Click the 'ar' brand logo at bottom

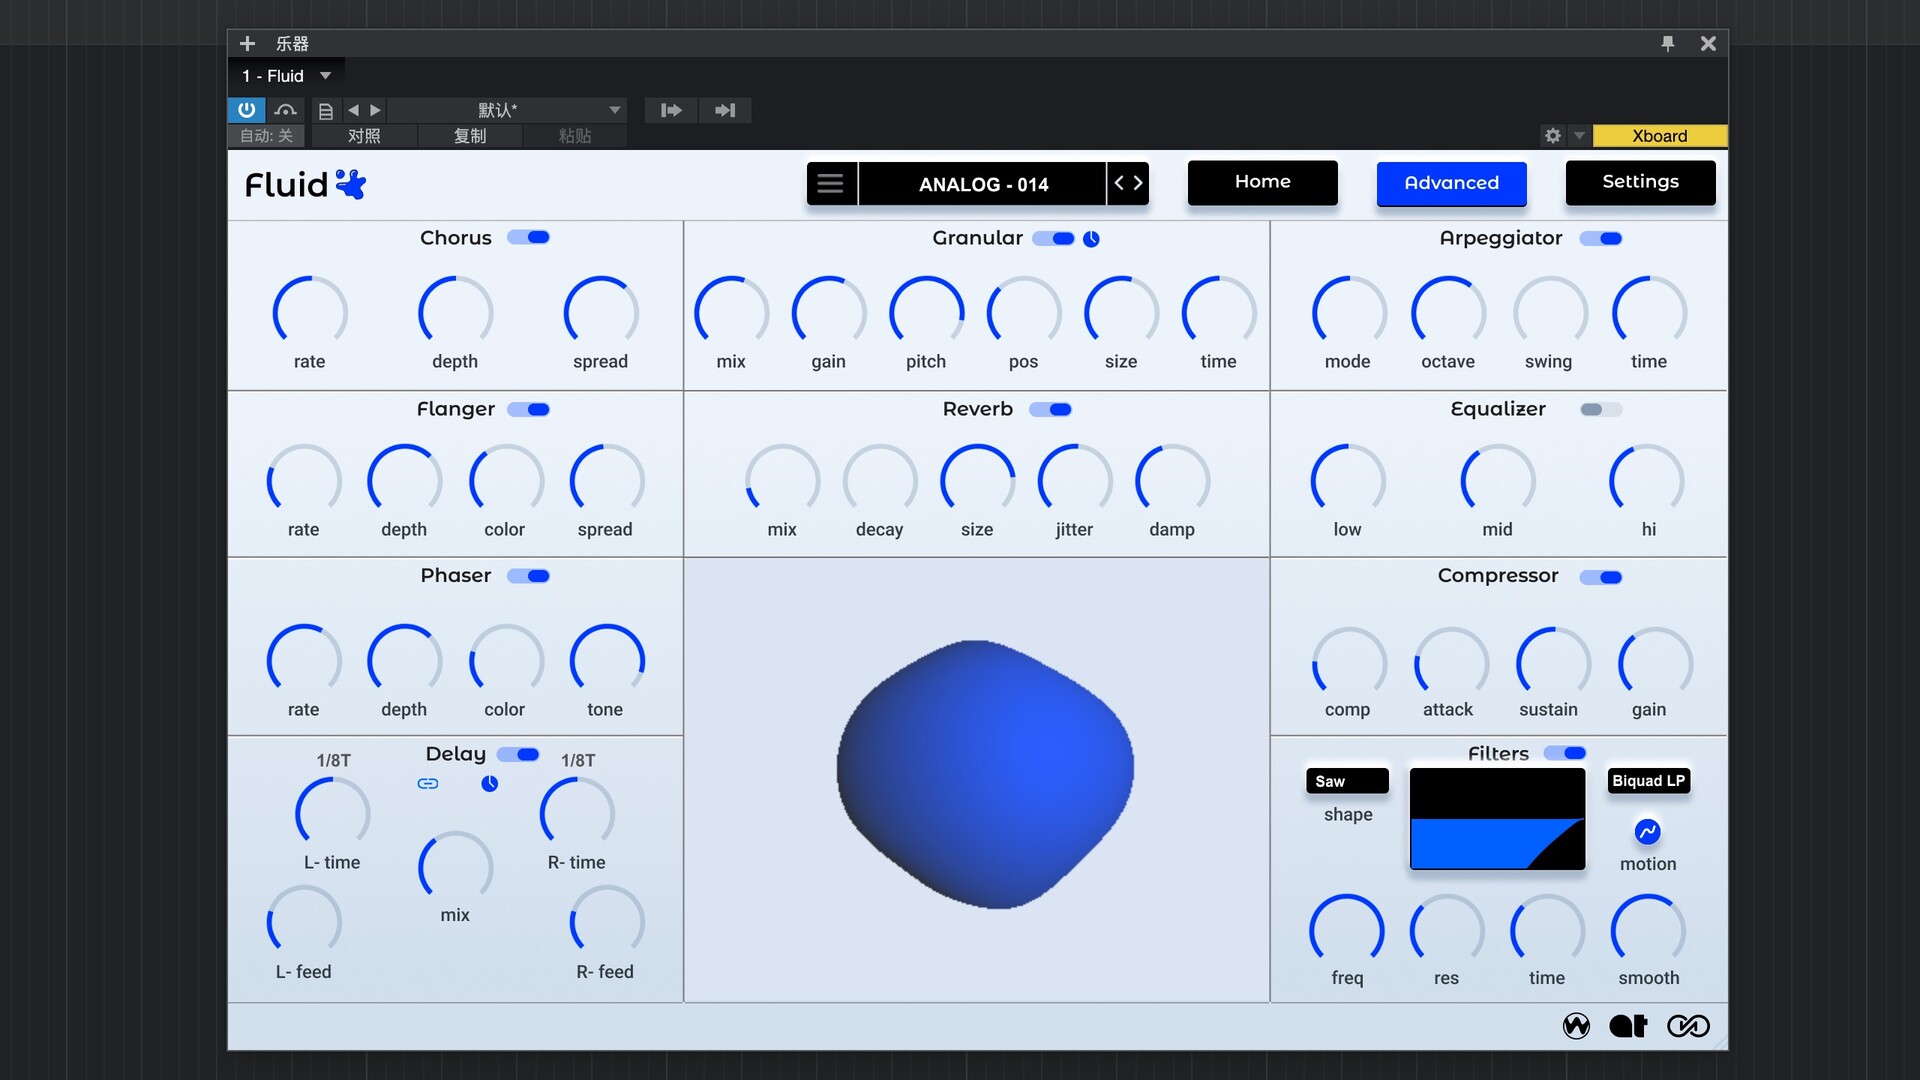1628,1026
